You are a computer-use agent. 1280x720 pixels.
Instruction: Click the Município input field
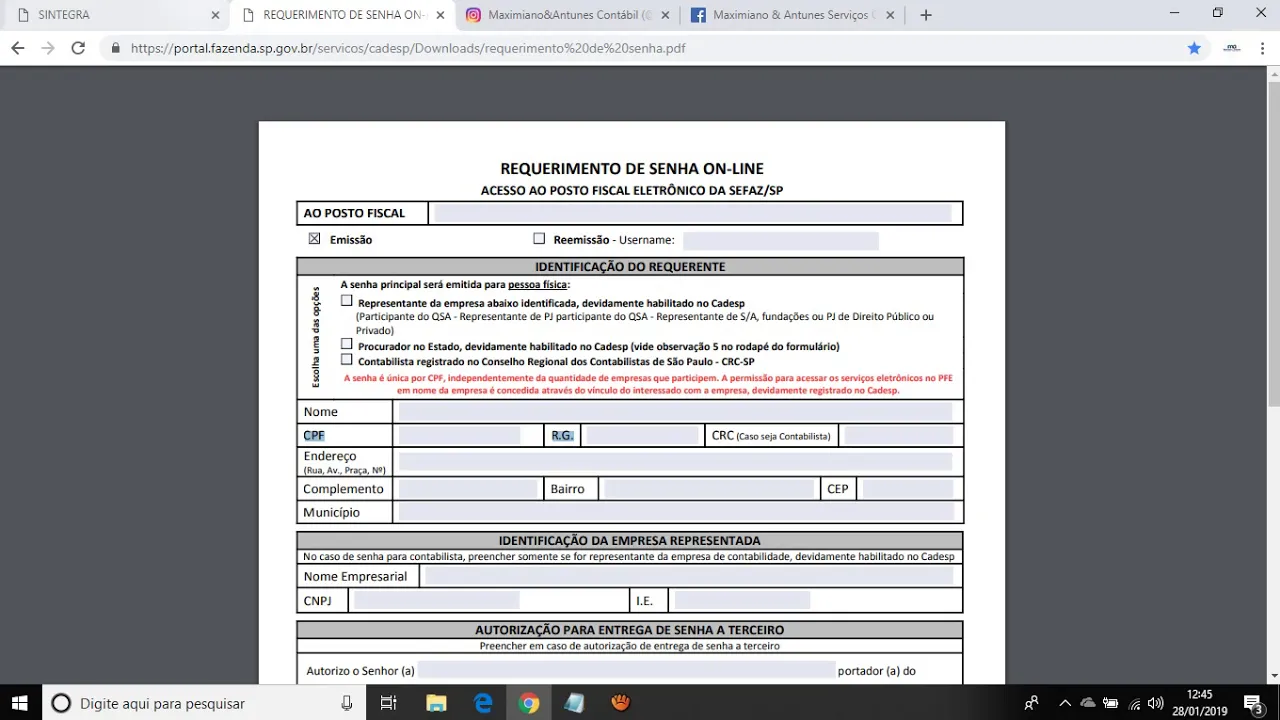coord(675,512)
